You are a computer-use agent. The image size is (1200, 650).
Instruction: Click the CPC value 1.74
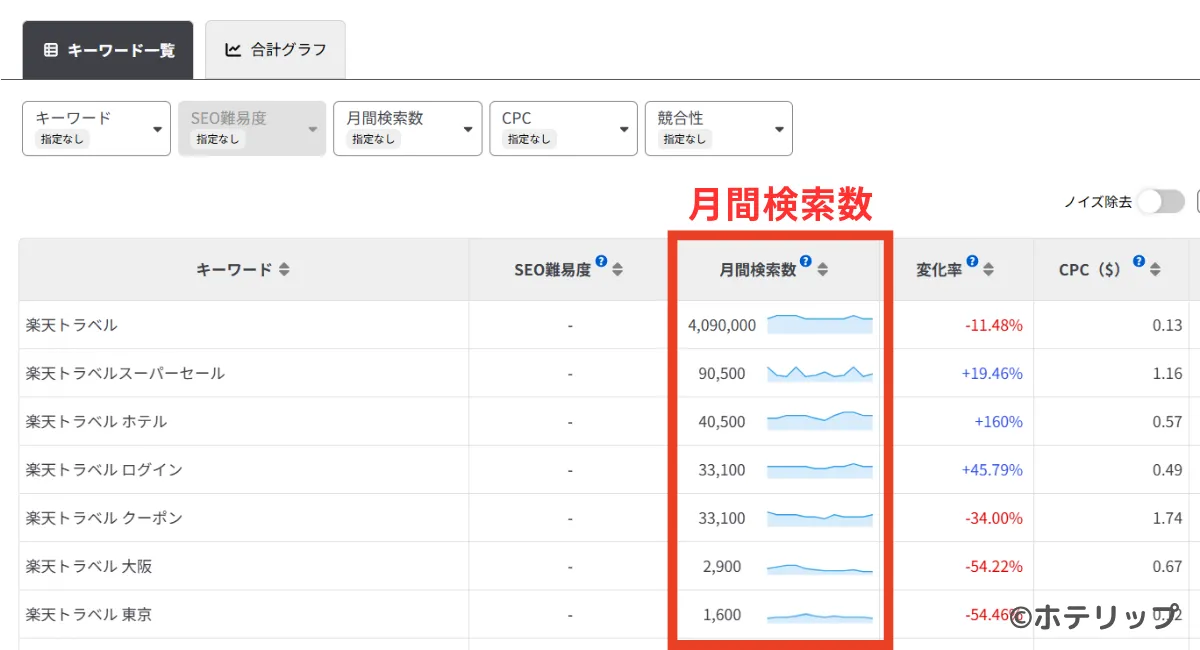point(1167,518)
